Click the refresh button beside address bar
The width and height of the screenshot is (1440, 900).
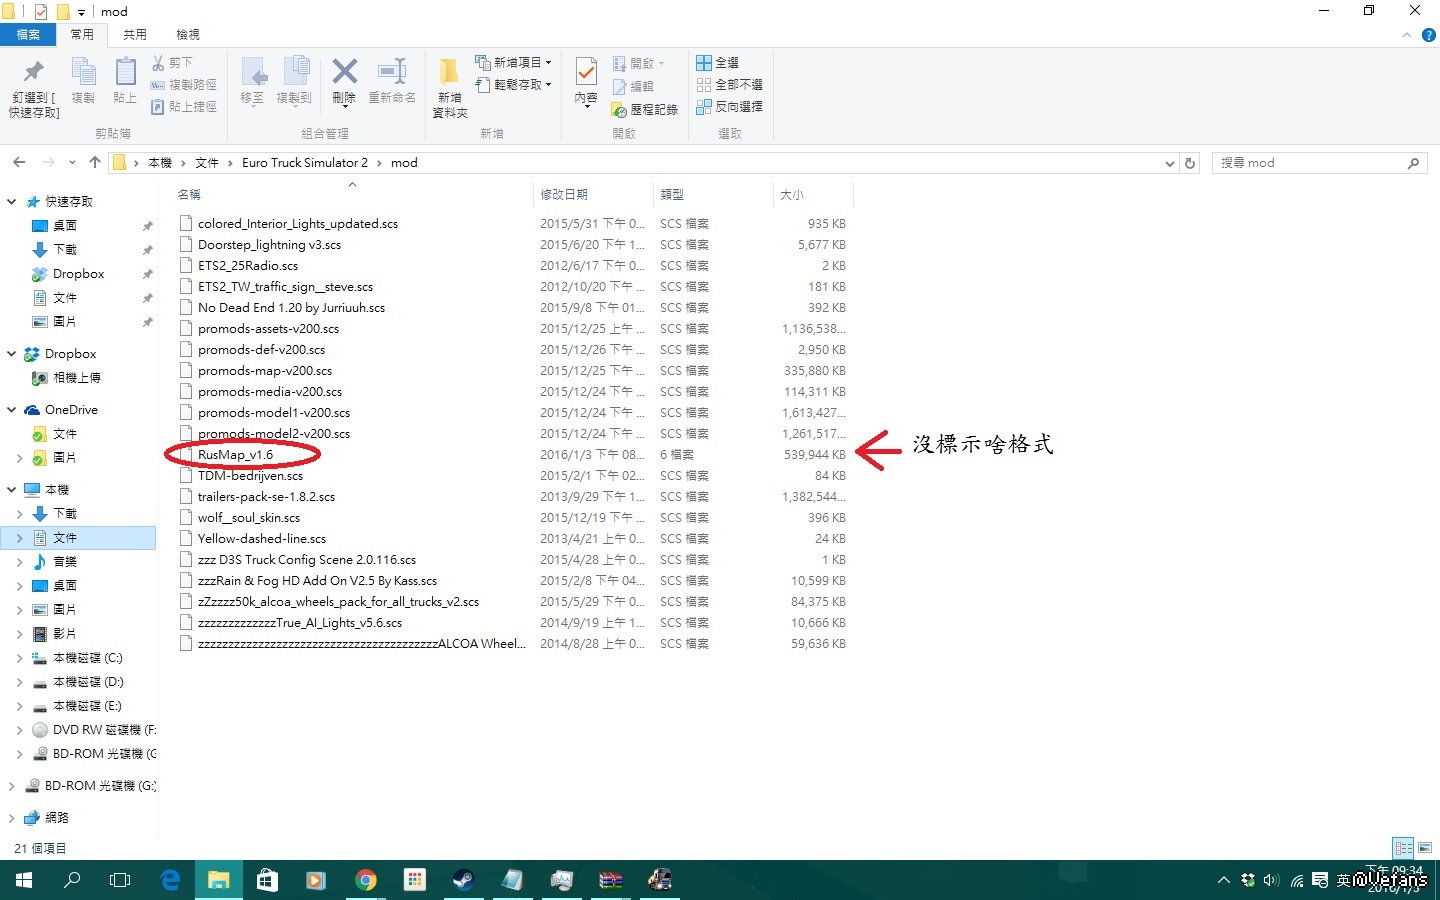(1190, 163)
